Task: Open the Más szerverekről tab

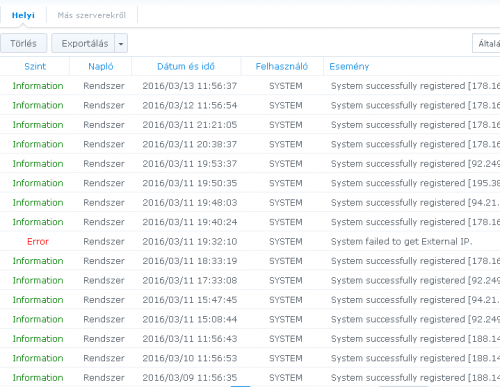Action: [92, 15]
